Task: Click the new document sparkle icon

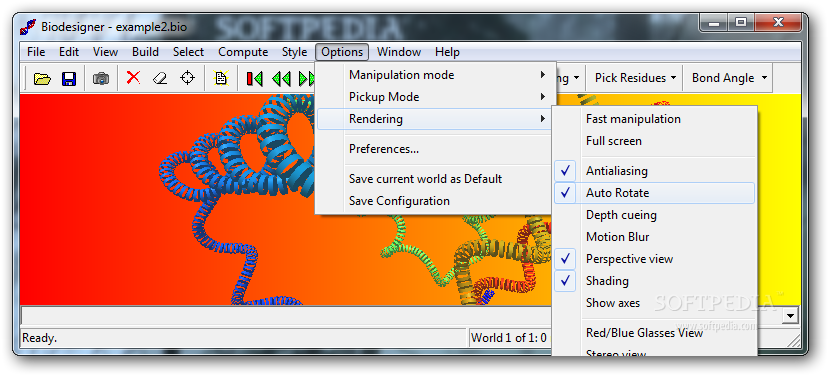Action: click(x=220, y=78)
